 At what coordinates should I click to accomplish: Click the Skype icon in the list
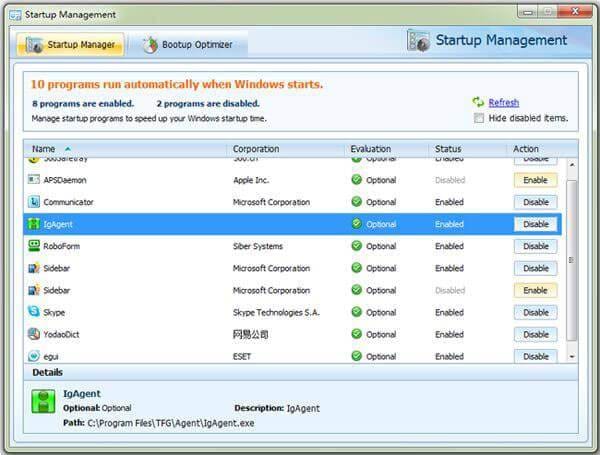35,312
